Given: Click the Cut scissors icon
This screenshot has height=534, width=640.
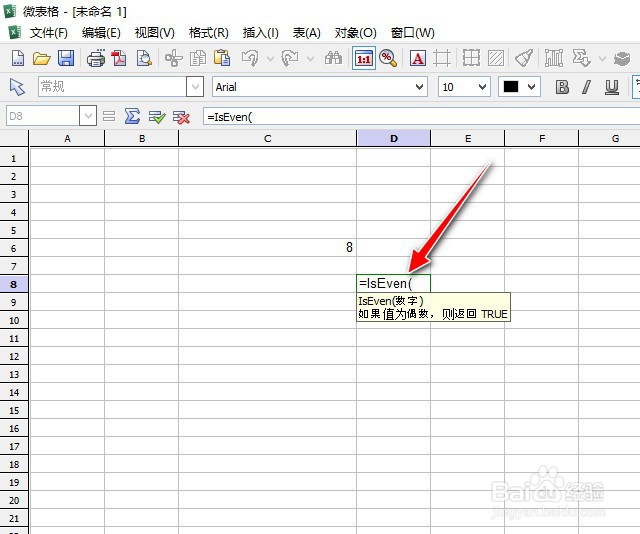Looking at the screenshot, I should [x=173, y=58].
